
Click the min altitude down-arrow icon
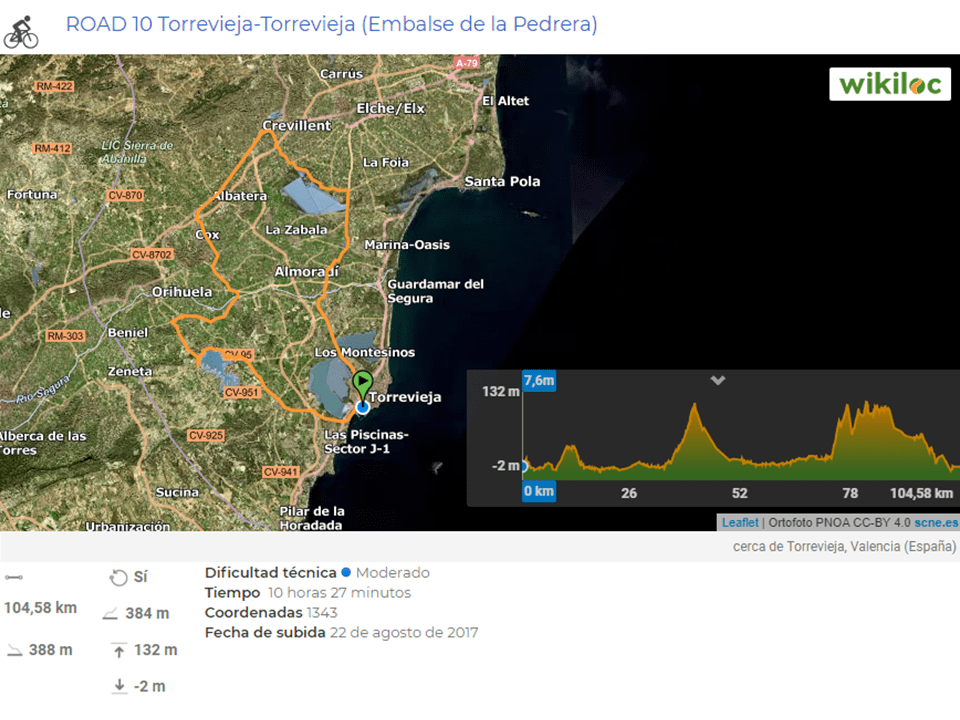tap(119, 686)
